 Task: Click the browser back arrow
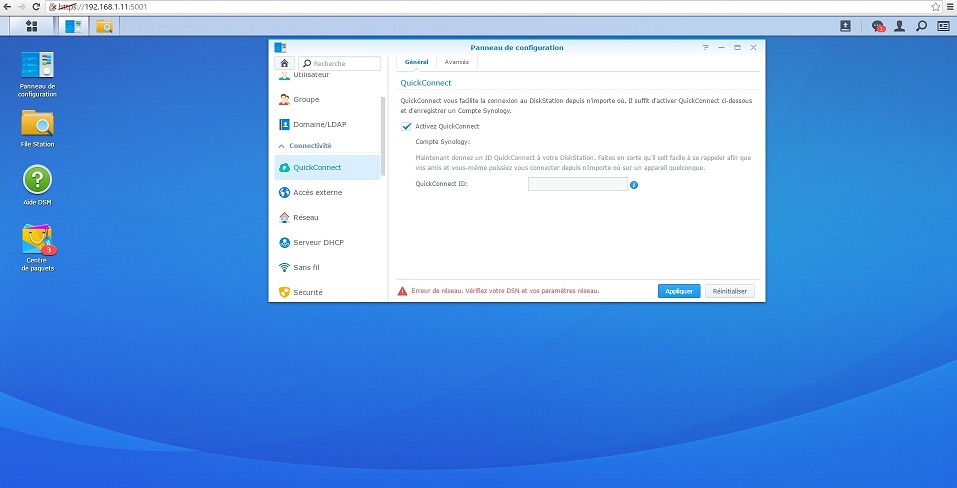click(6, 7)
